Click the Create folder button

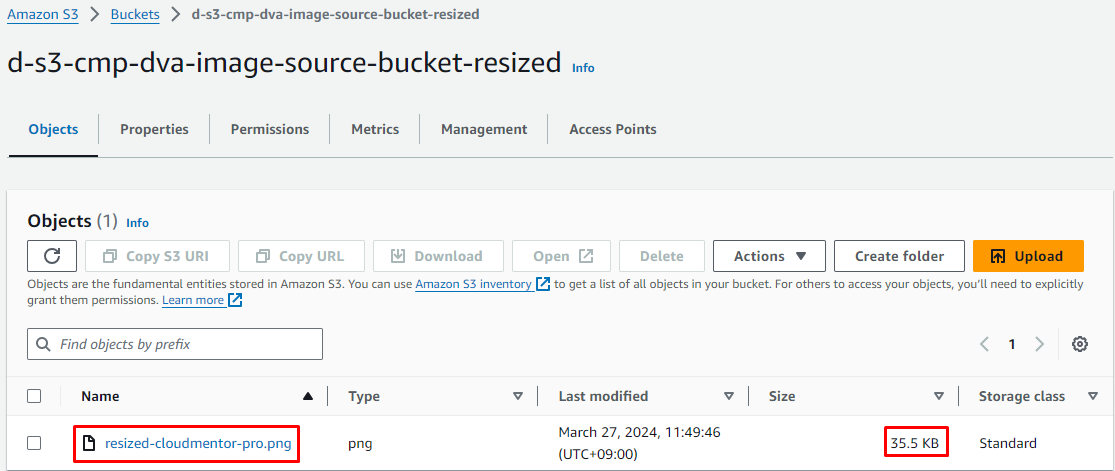(x=899, y=256)
